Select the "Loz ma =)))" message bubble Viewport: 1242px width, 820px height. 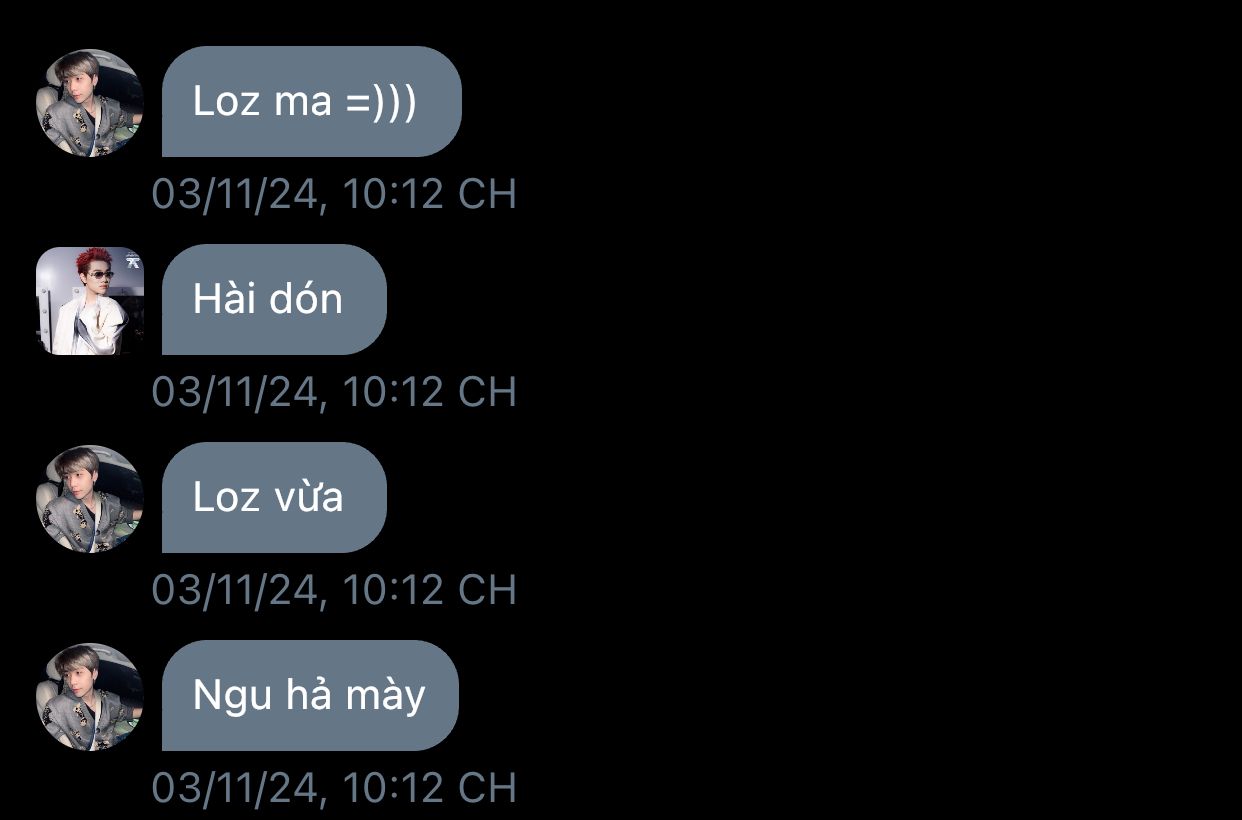(312, 102)
